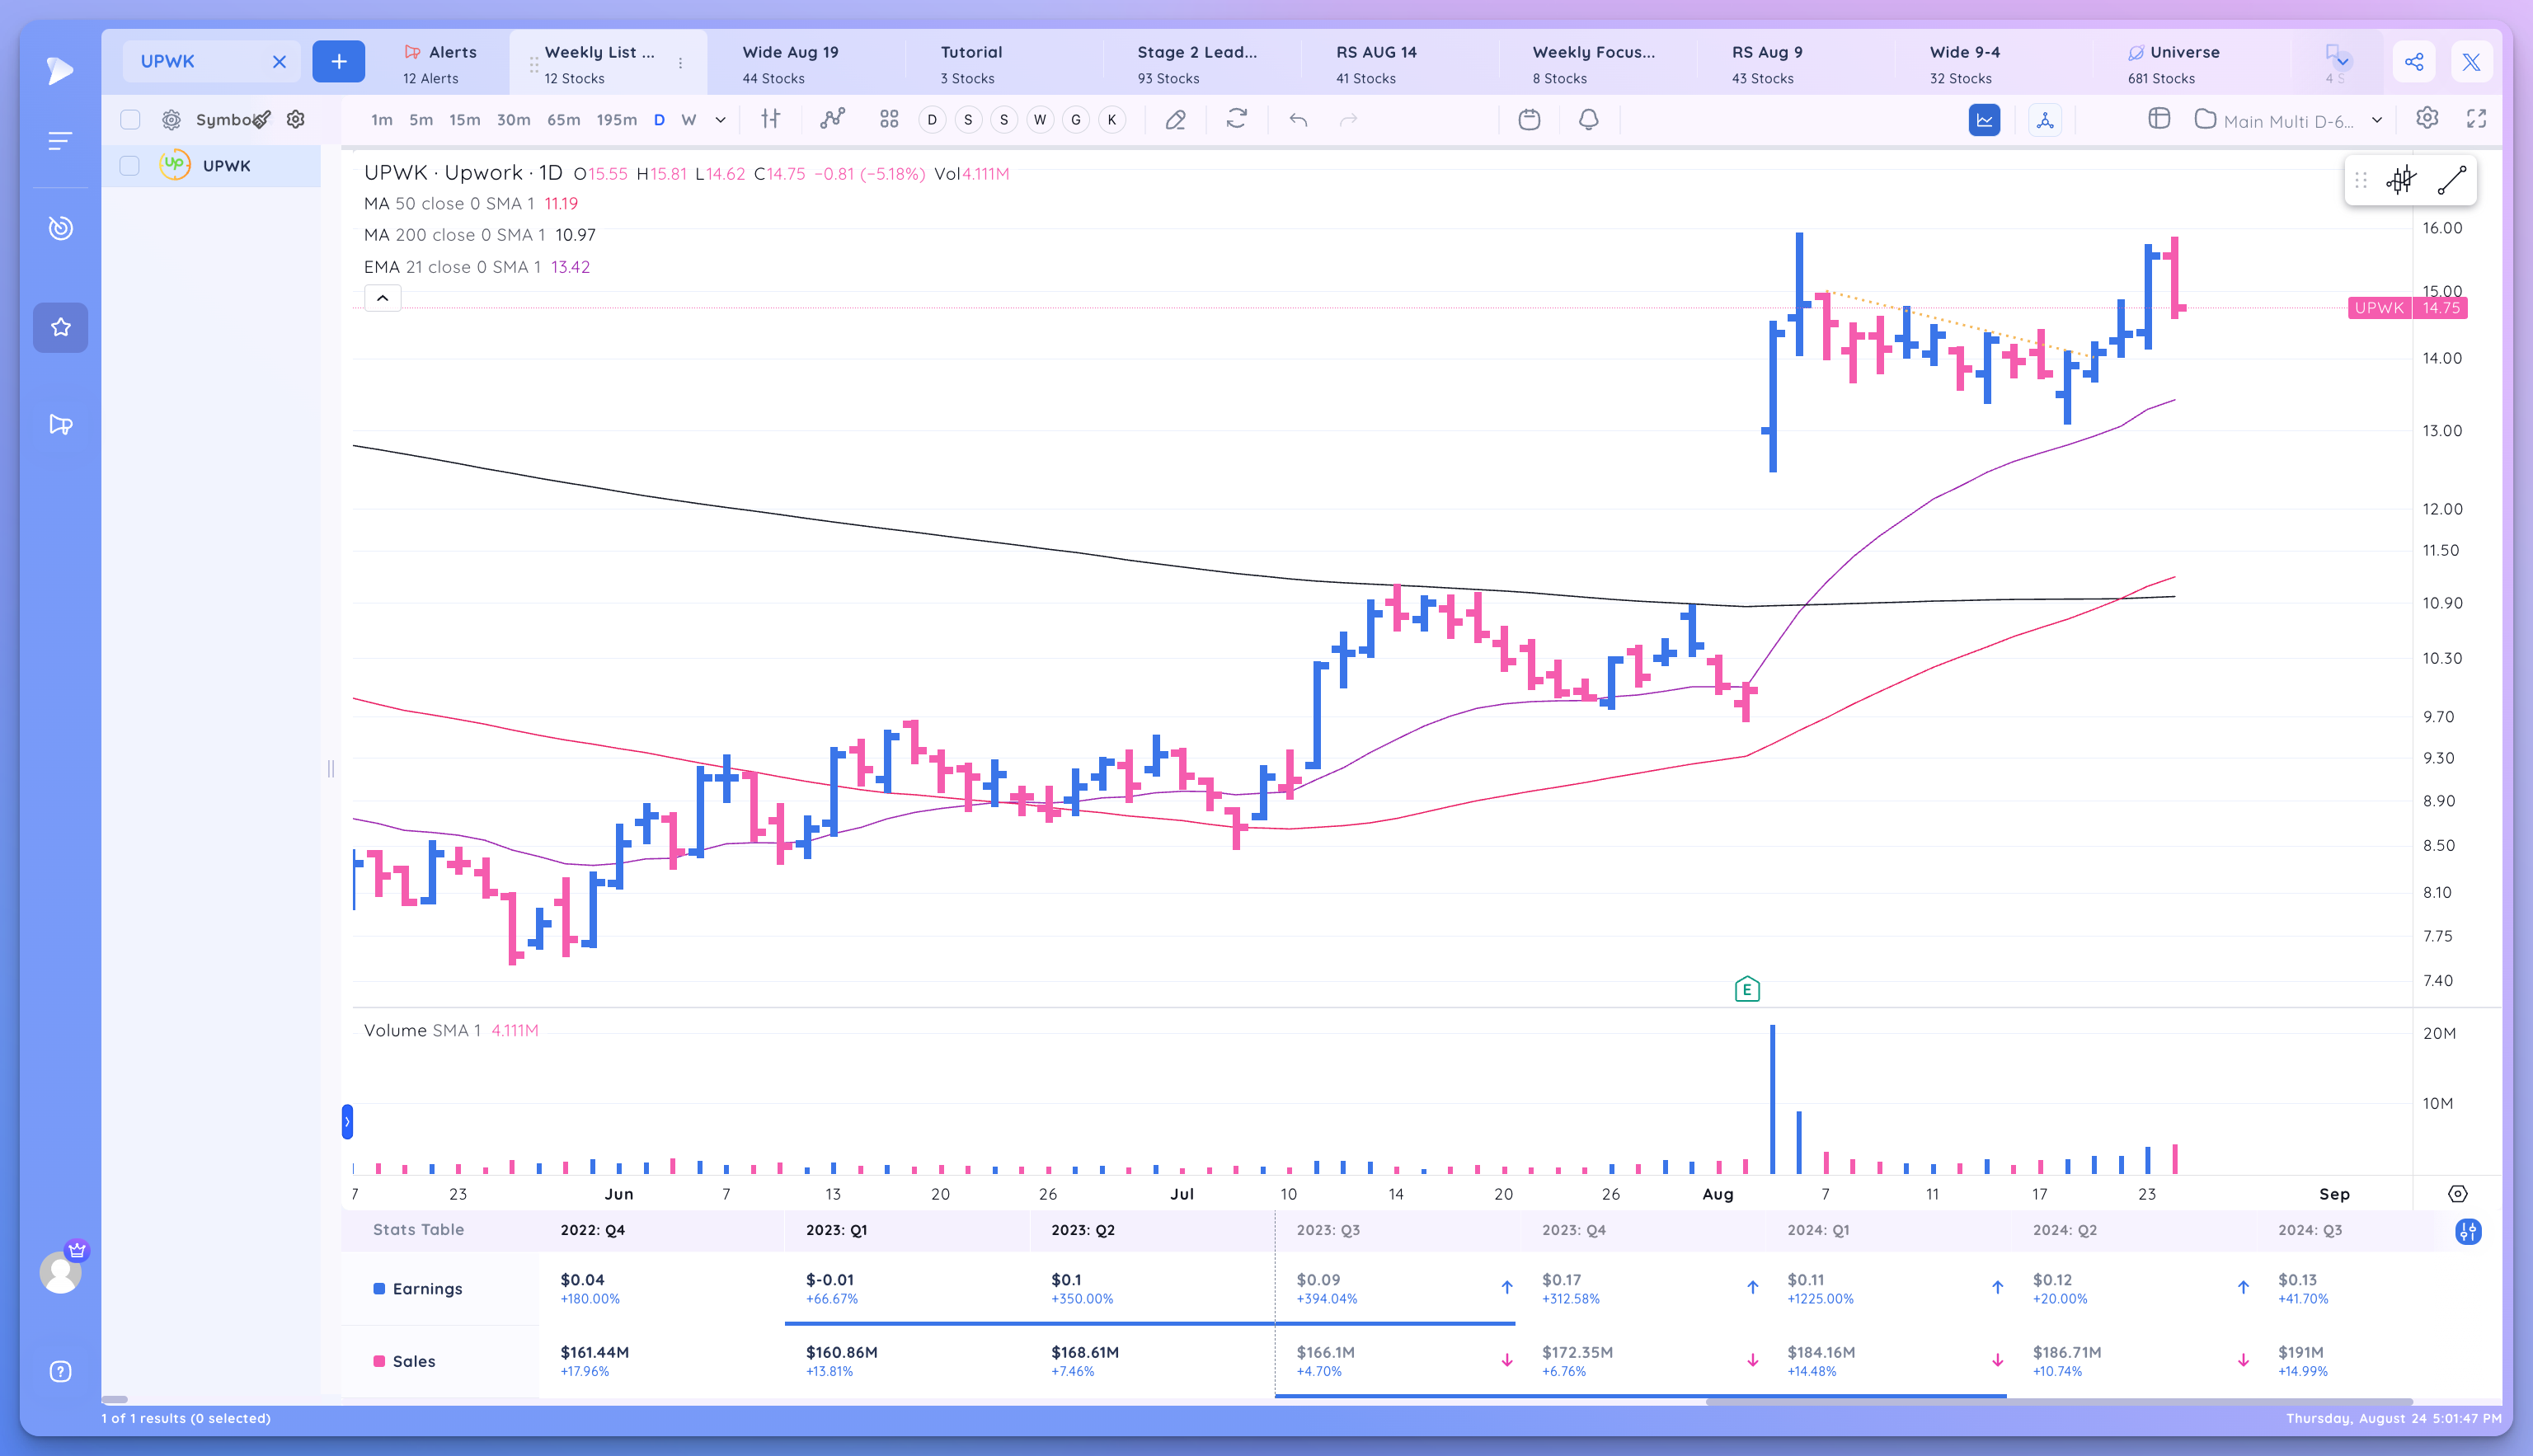The image size is (2533, 1456).
Task: Add a new list with plus button
Action: (x=338, y=62)
